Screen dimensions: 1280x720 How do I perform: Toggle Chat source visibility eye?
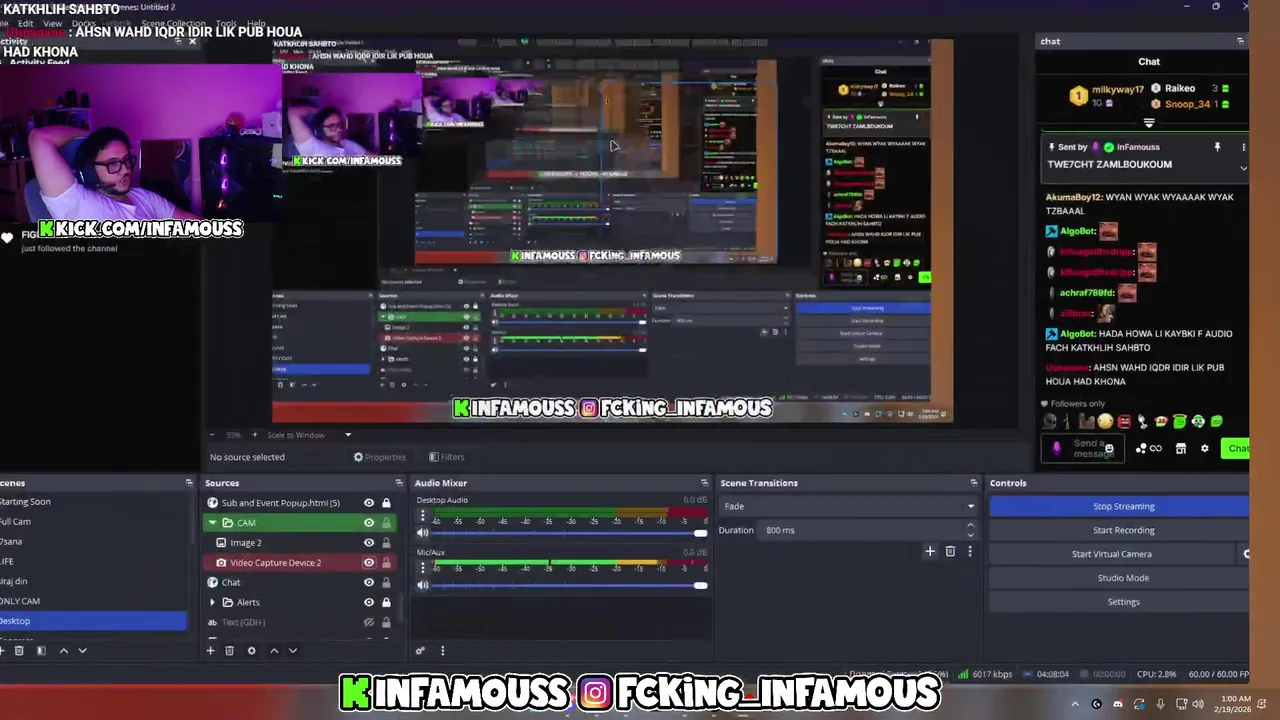tap(369, 582)
